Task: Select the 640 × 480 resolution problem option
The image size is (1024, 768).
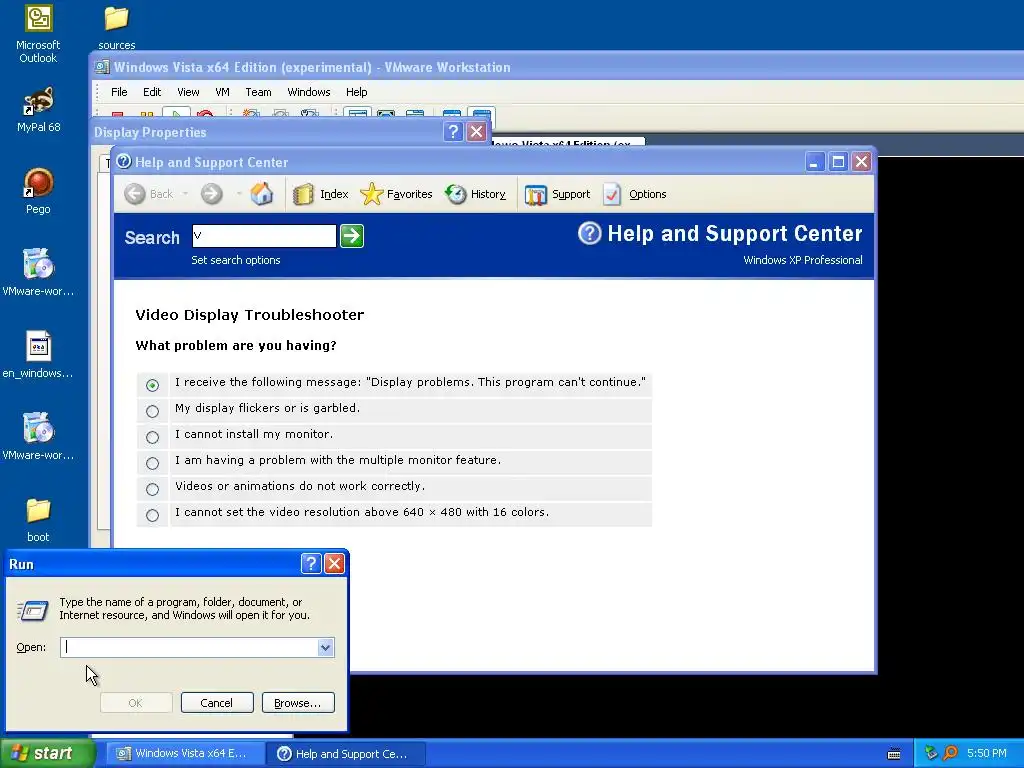Action: click(x=152, y=516)
